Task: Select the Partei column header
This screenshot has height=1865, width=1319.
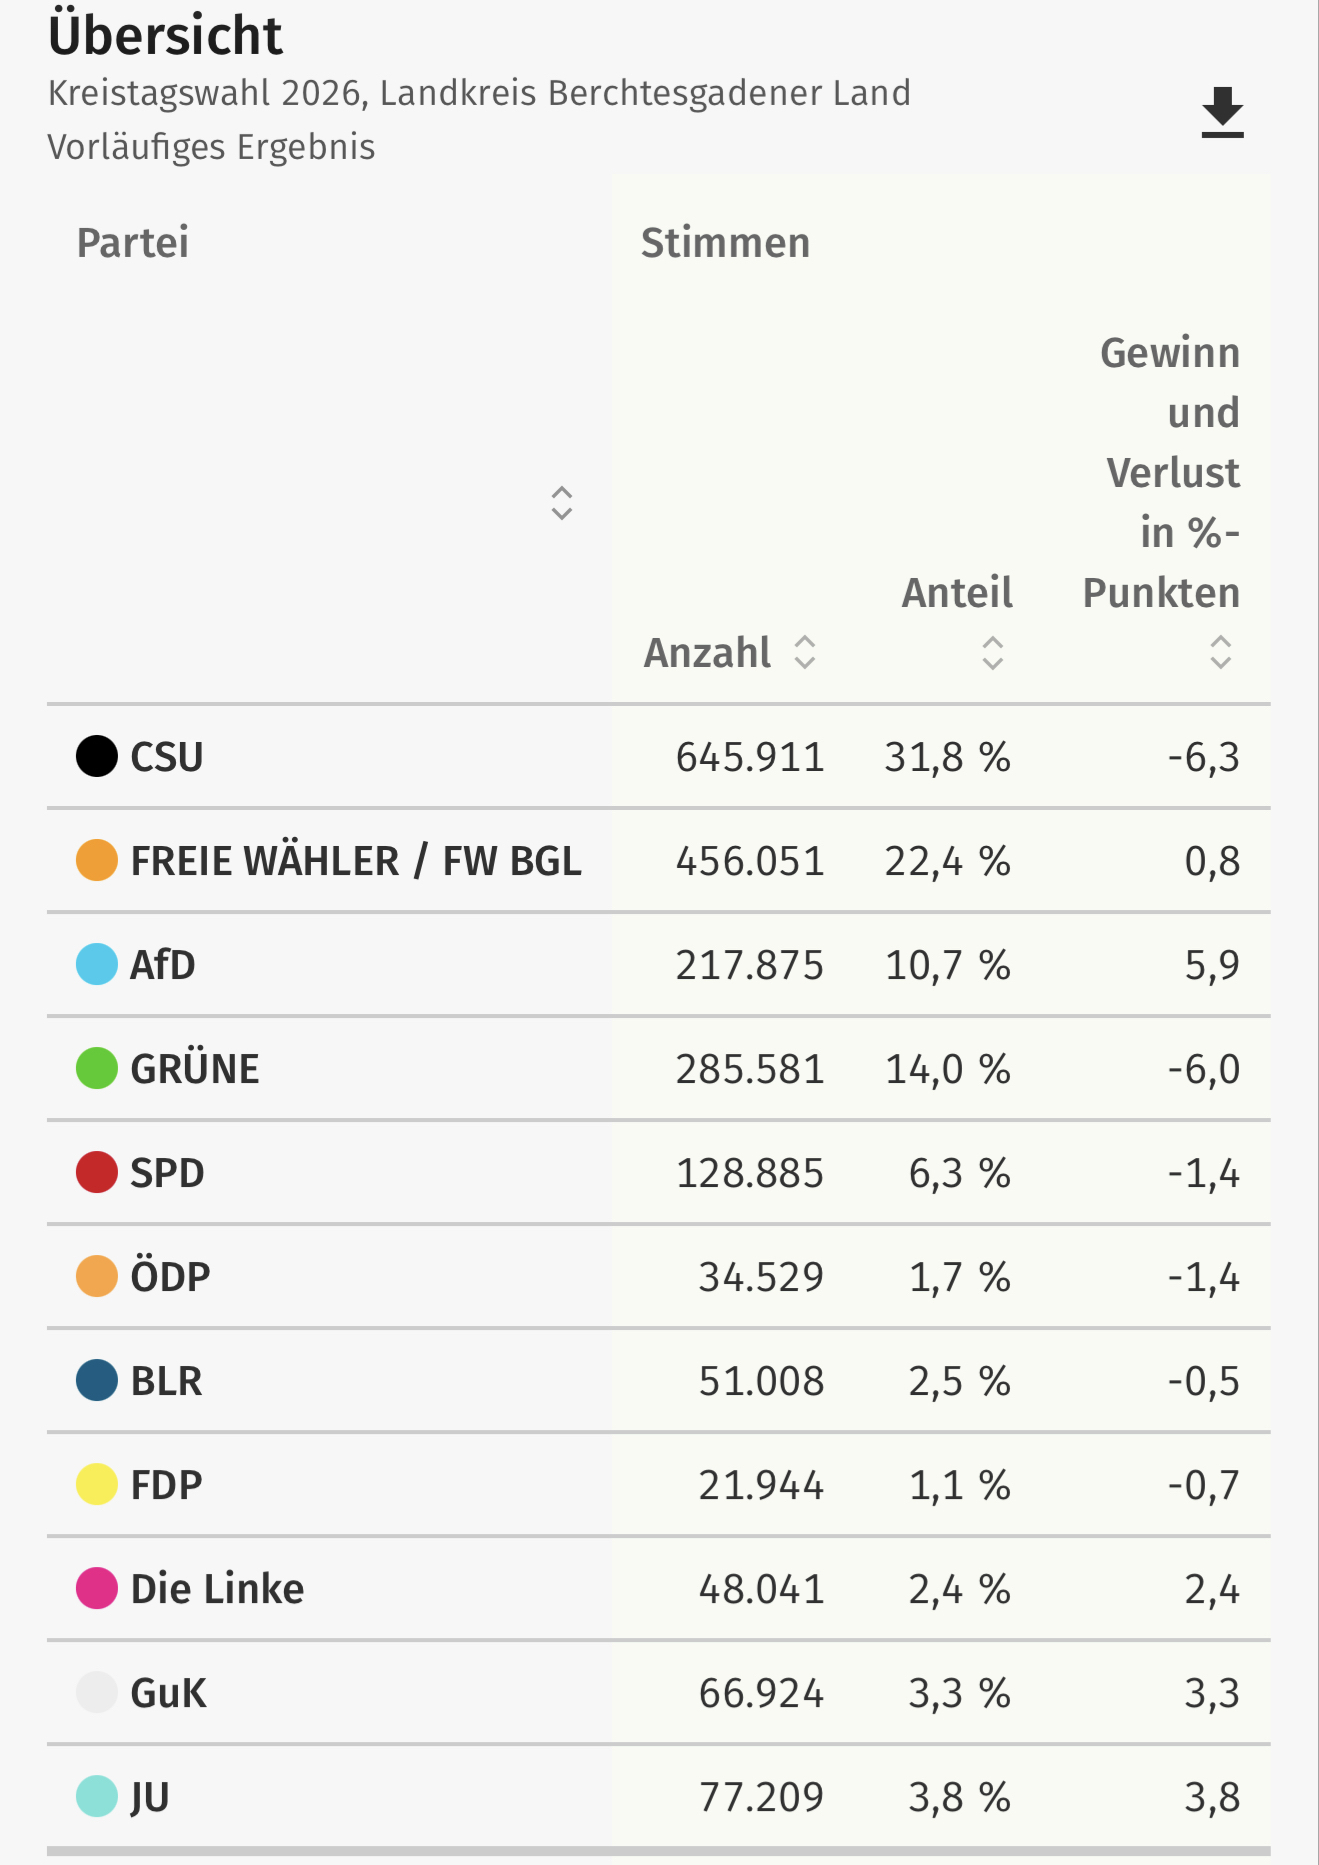Action: tap(133, 243)
